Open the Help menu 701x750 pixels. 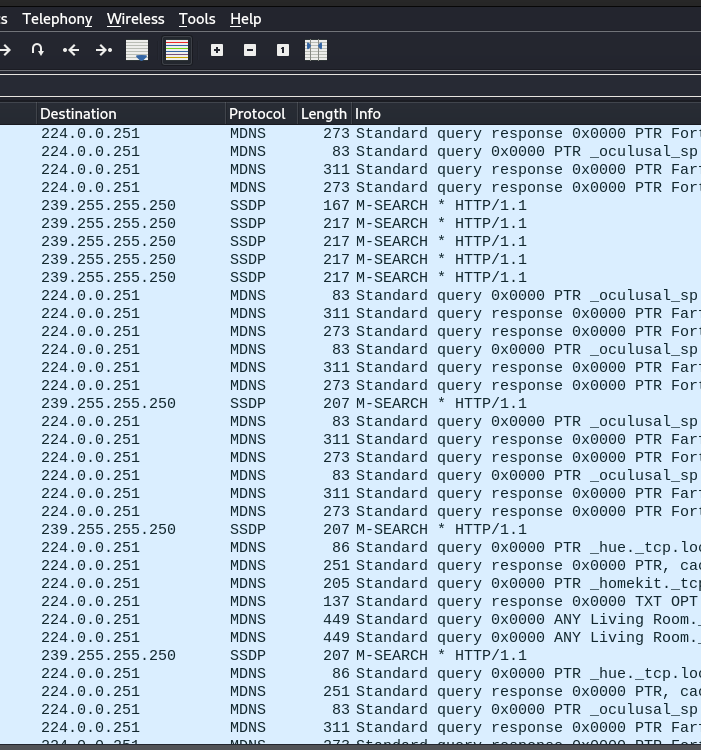(x=246, y=19)
